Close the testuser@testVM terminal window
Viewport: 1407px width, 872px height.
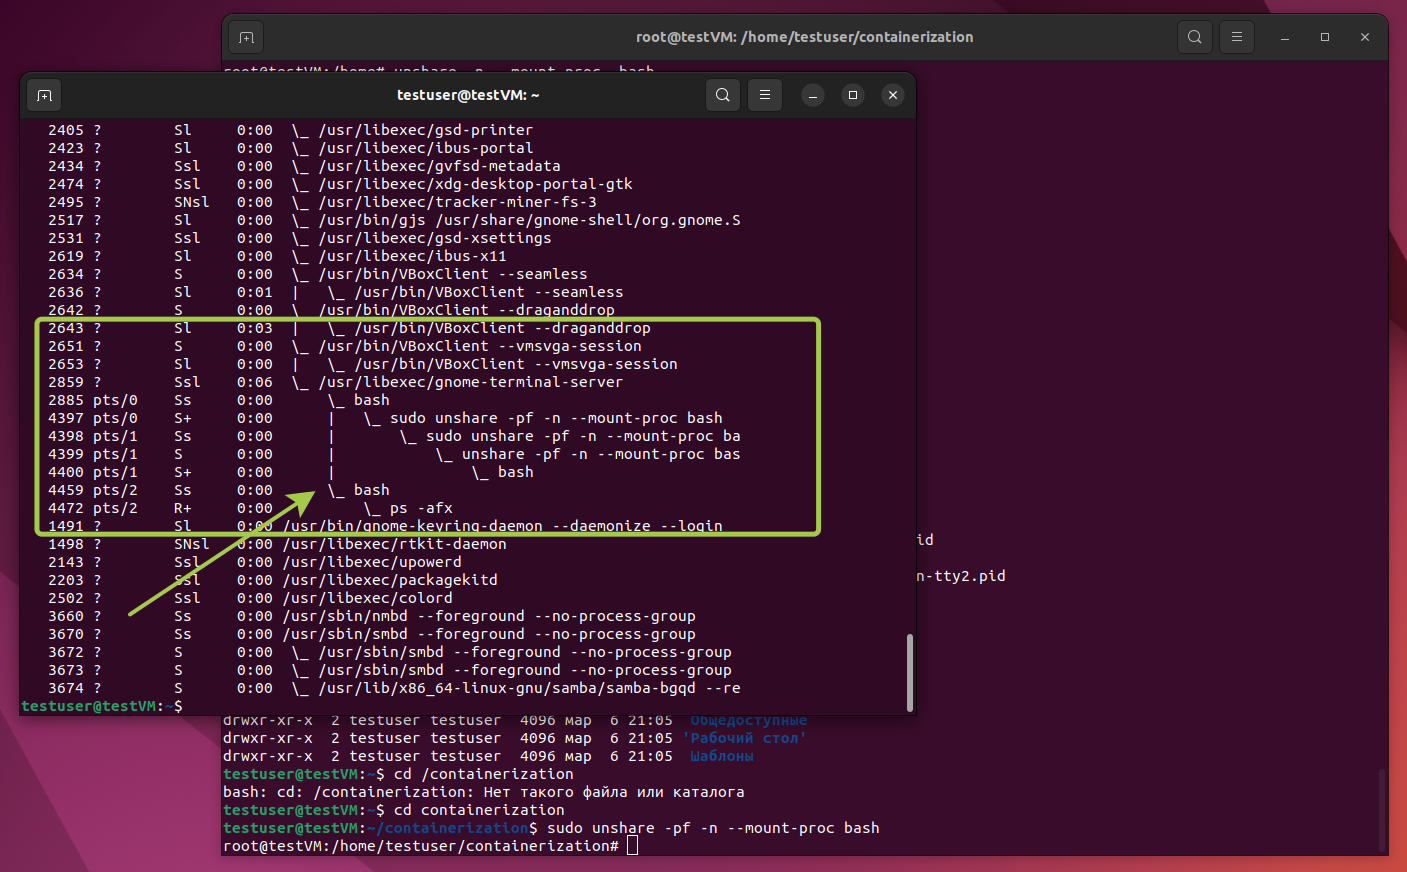(x=893, y=95)
